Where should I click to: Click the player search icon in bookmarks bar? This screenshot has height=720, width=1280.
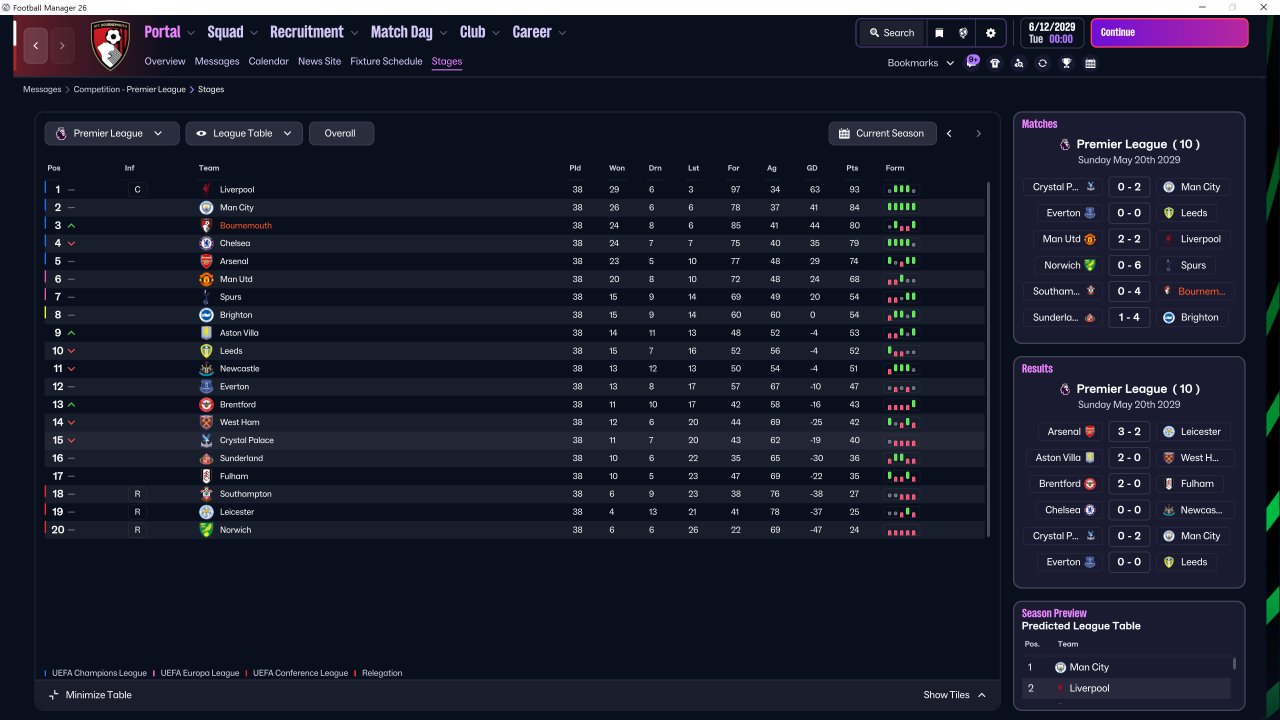click(1018, 63)
